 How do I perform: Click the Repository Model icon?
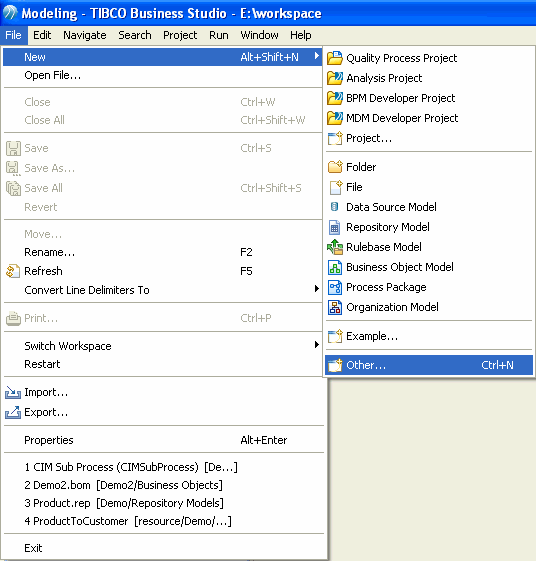click(x=335, y=227)
